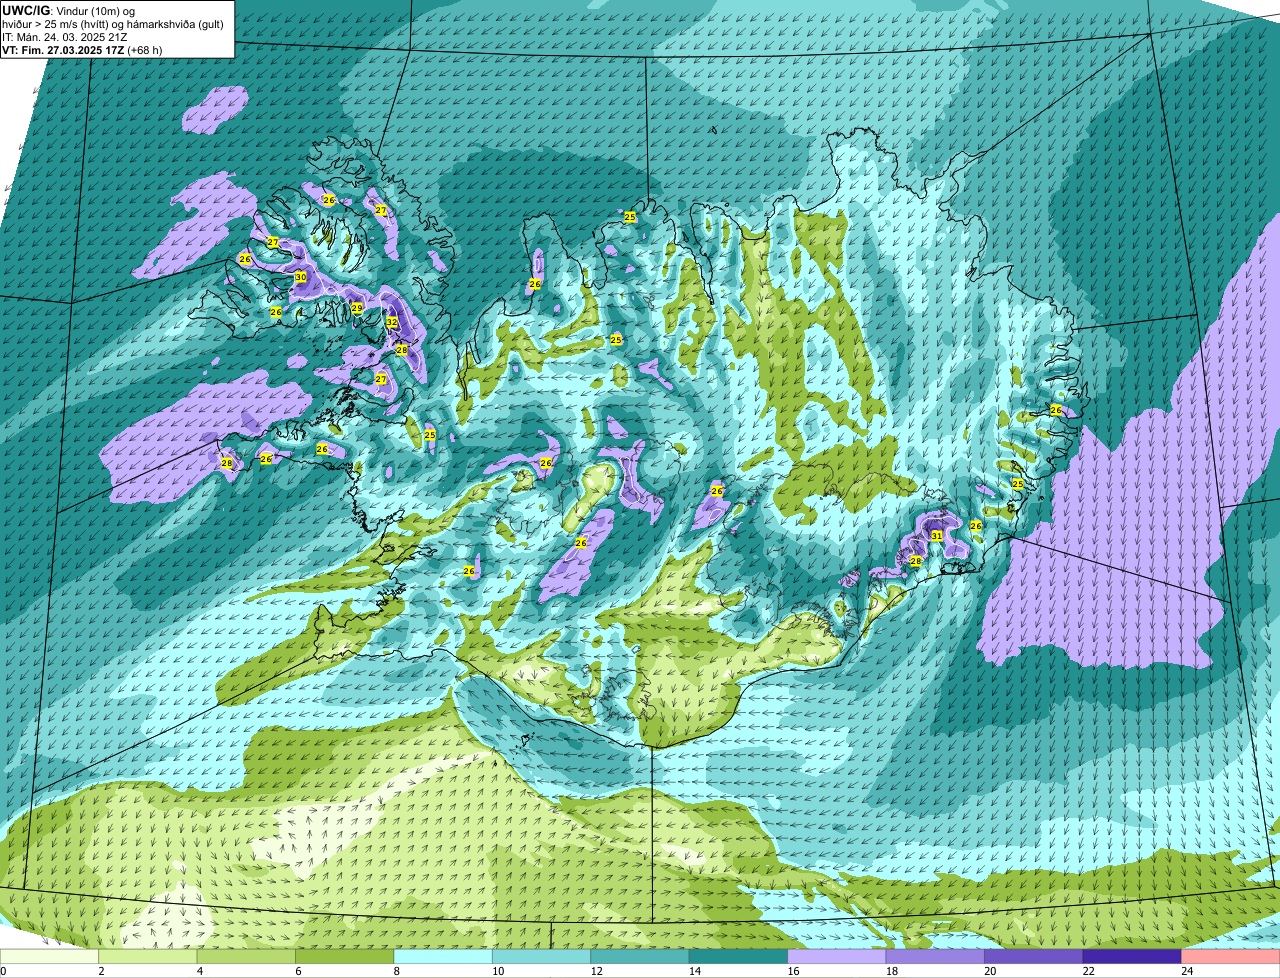Click the '20' tick label on color scale

(990, 971)
